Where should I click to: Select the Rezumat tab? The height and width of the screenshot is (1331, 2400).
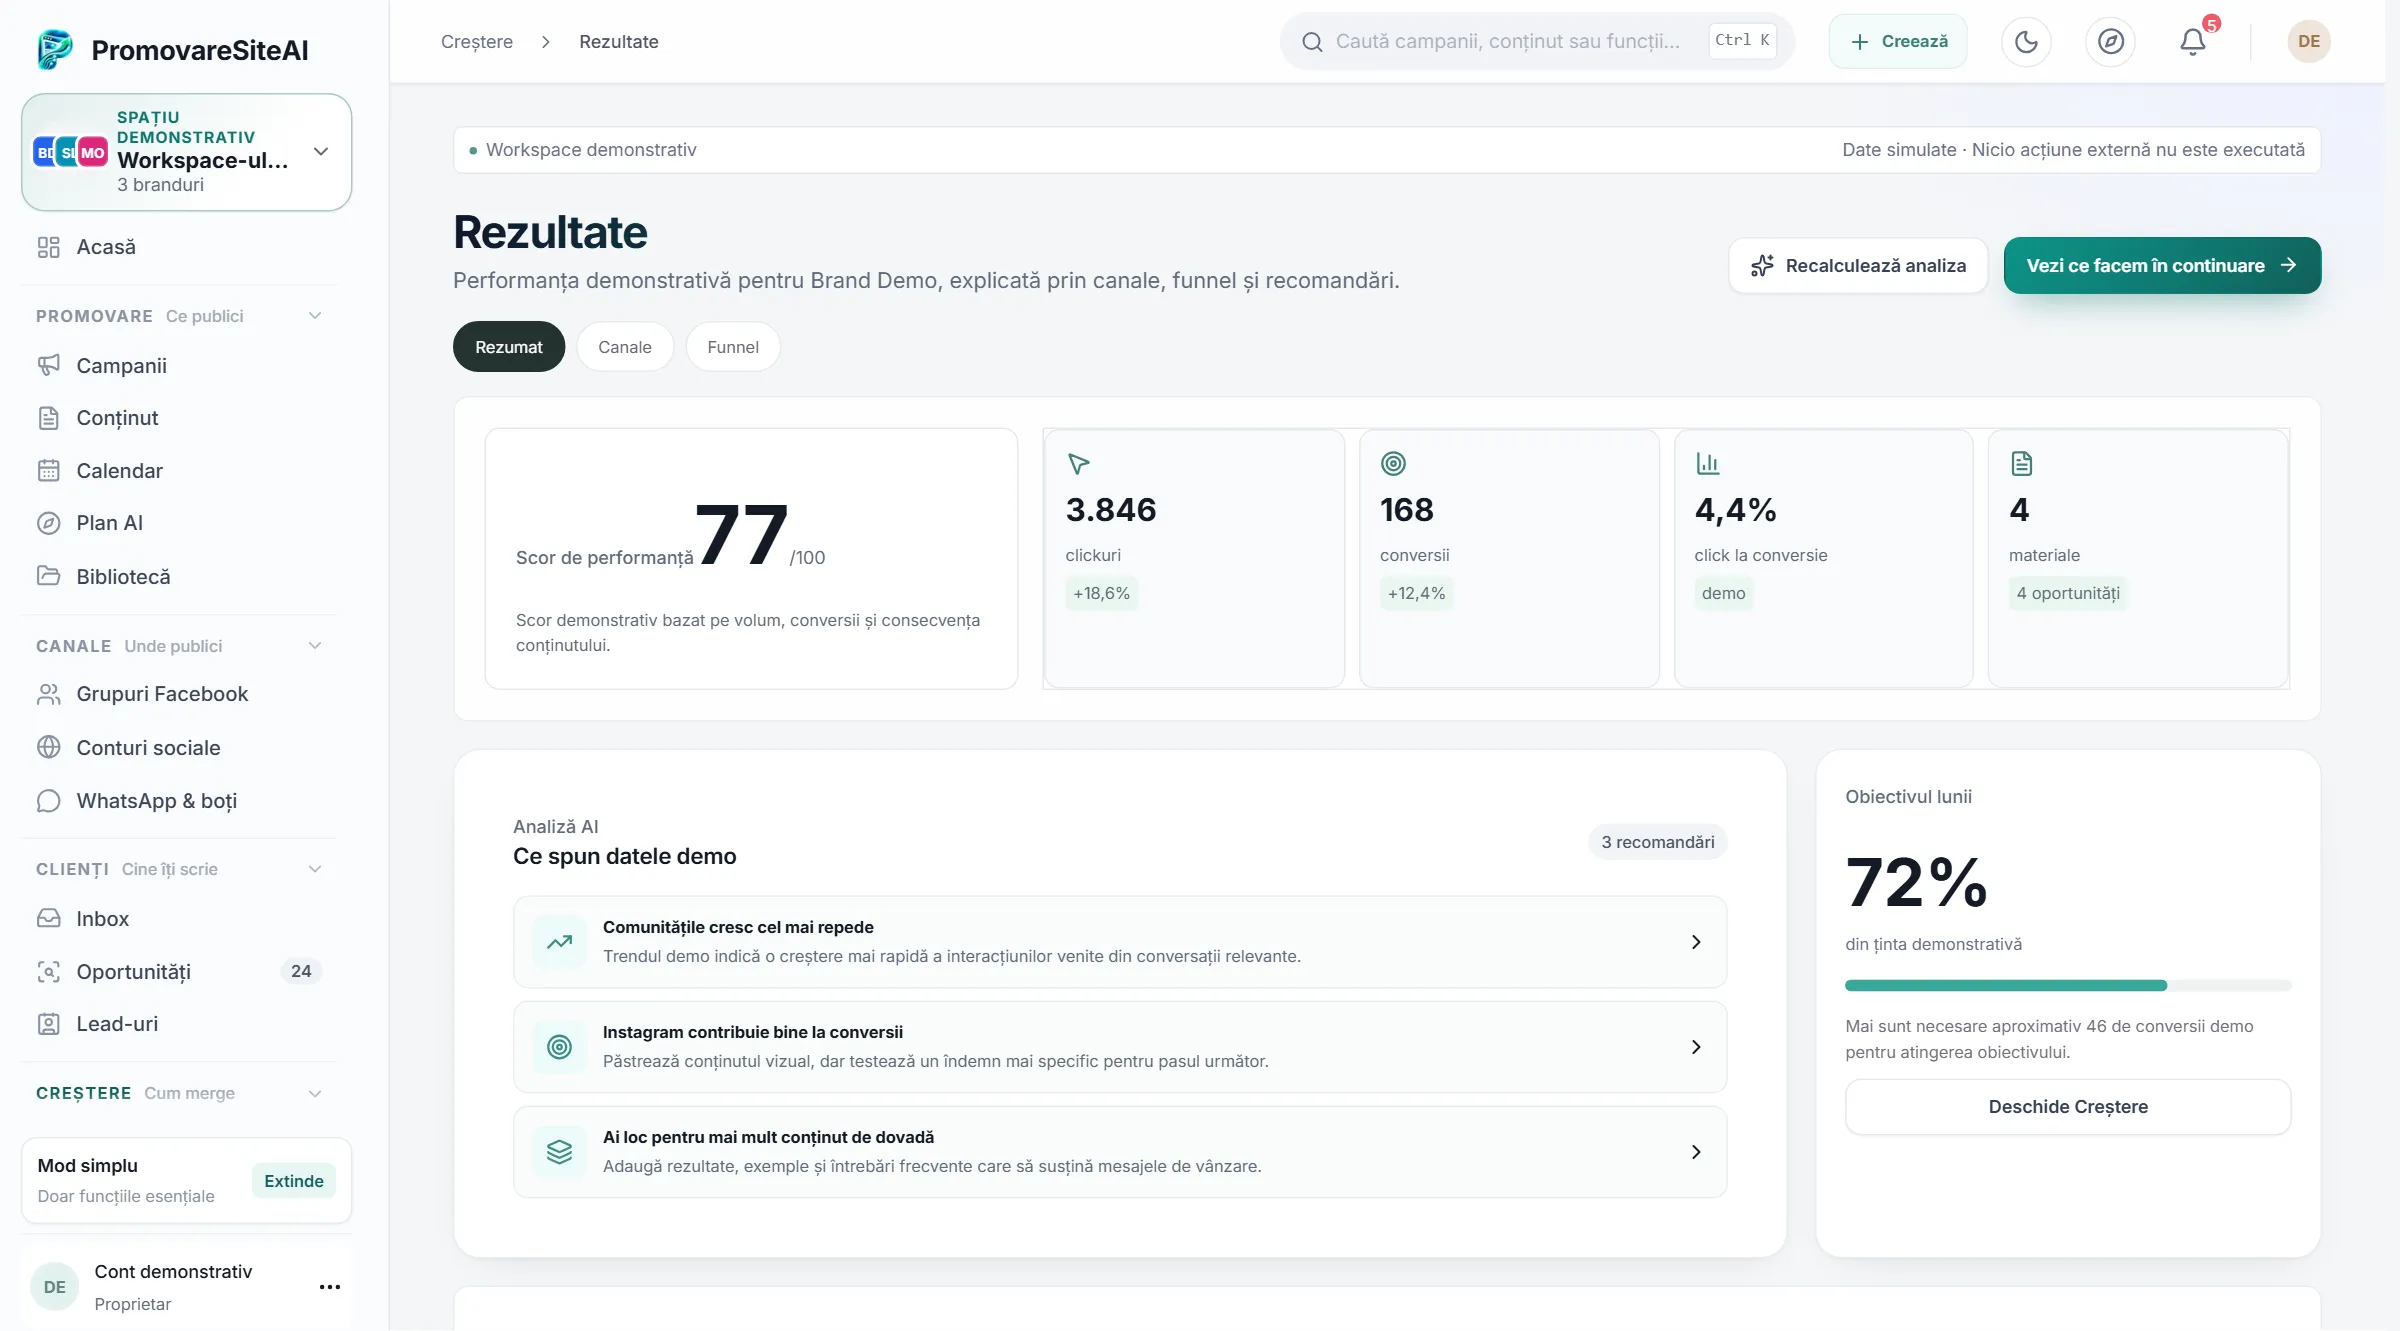click(x=509, y=347)
